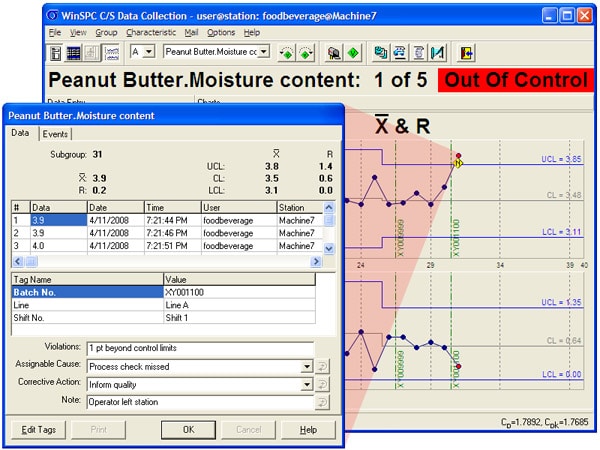The width and height of the screenshot is (600, 450).
Task: Click the exit door icon in toolbar
Action: [466, 51]
